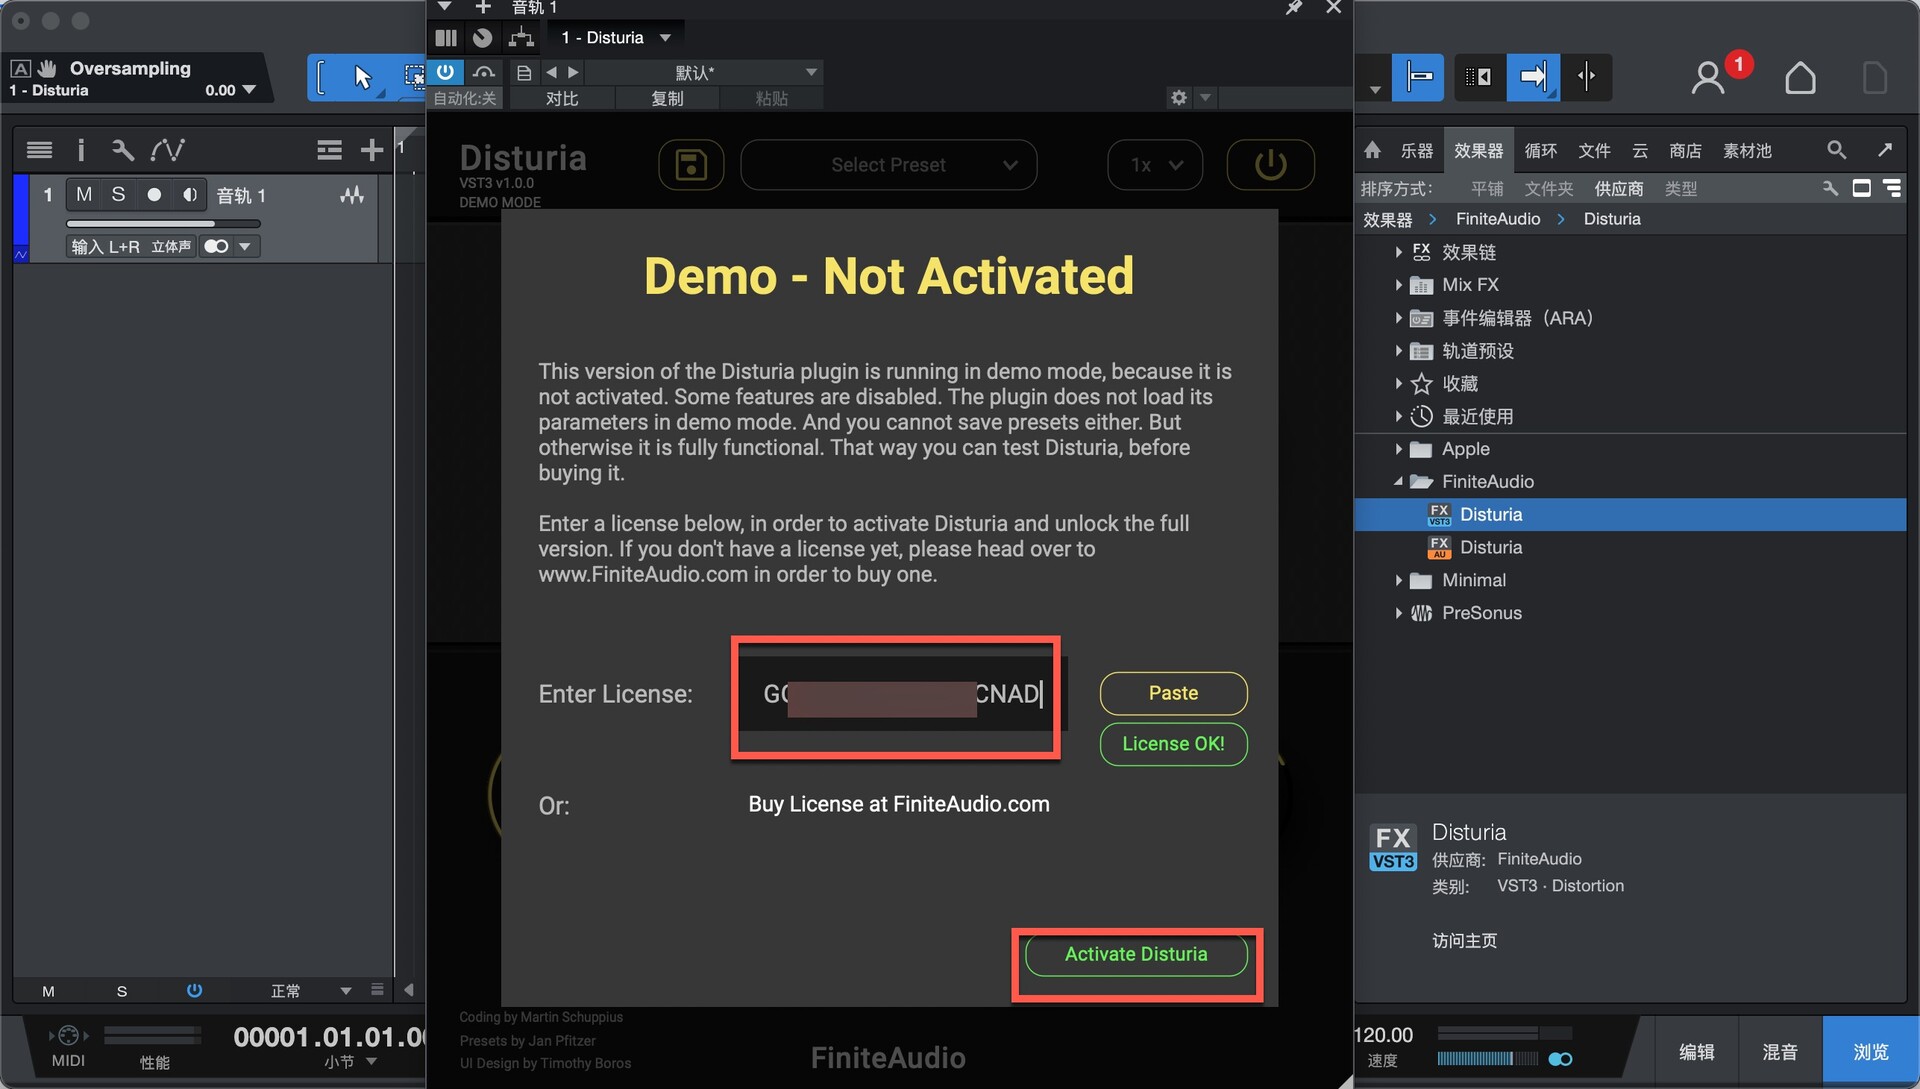
Task: Toggle the performance switch near tempo
Action: (1560, 1059)
